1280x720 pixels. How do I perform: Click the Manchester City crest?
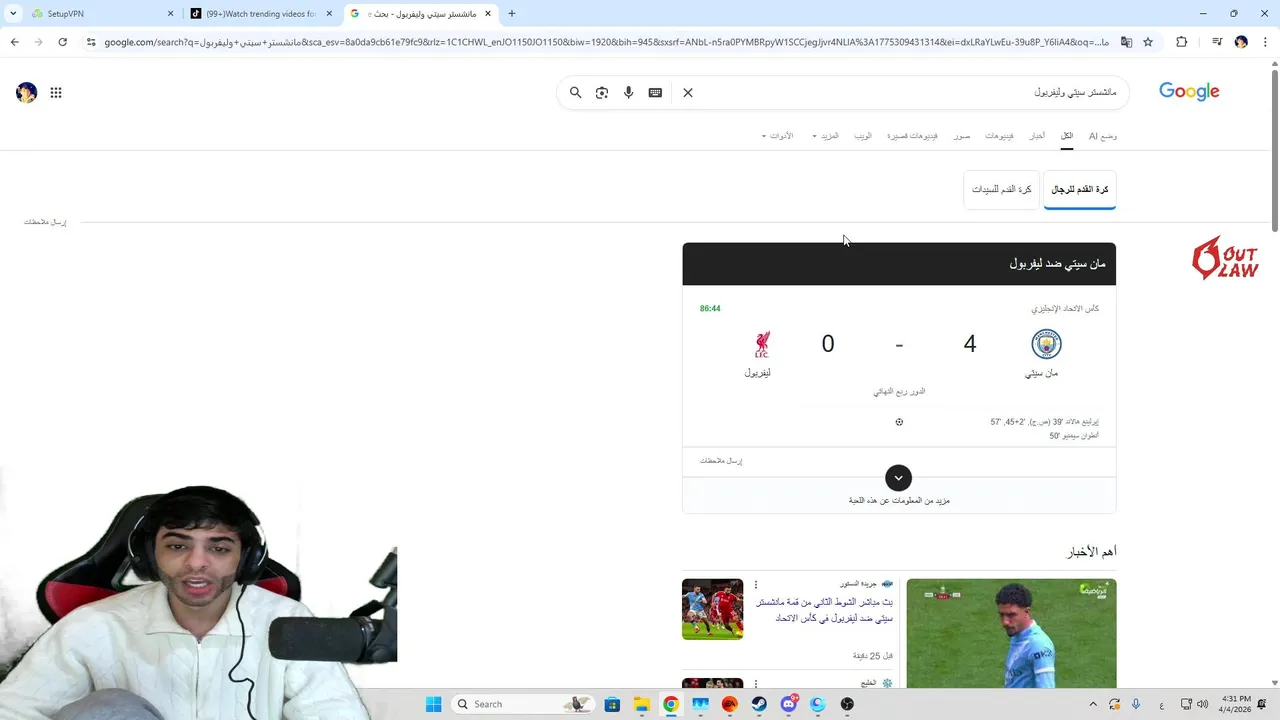(x=1046, y=344)
